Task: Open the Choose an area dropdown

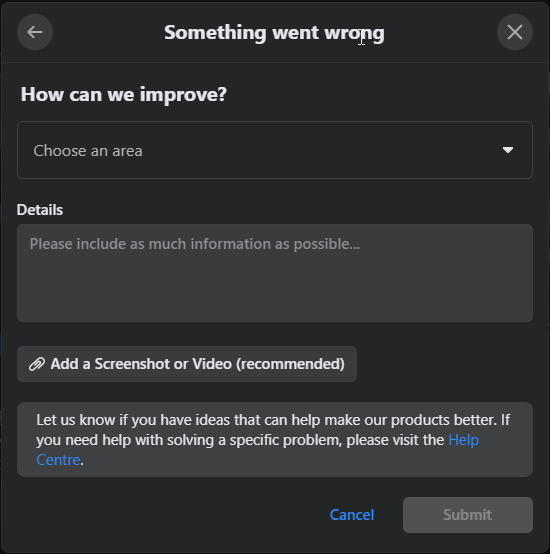Action: tap(275, 150)
